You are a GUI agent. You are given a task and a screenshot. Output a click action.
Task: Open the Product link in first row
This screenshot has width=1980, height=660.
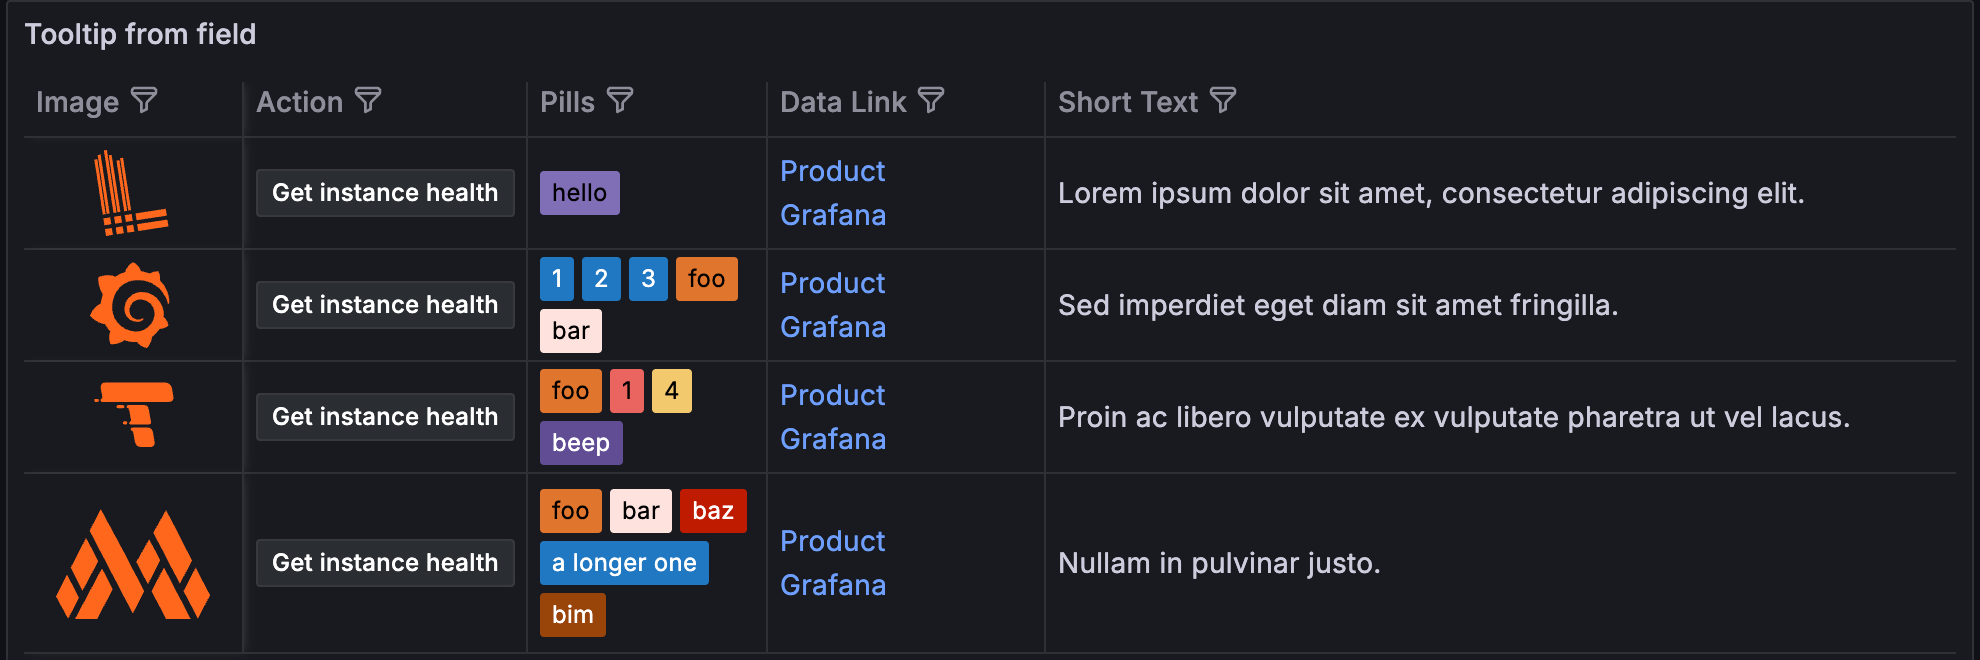click(x=832, y=171)
